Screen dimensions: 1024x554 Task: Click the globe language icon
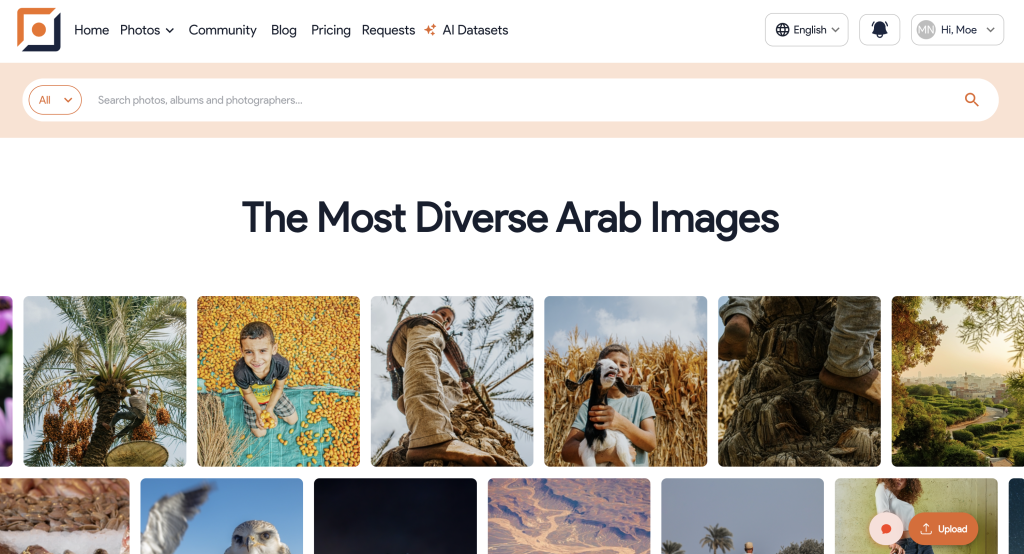click(782, 29)
